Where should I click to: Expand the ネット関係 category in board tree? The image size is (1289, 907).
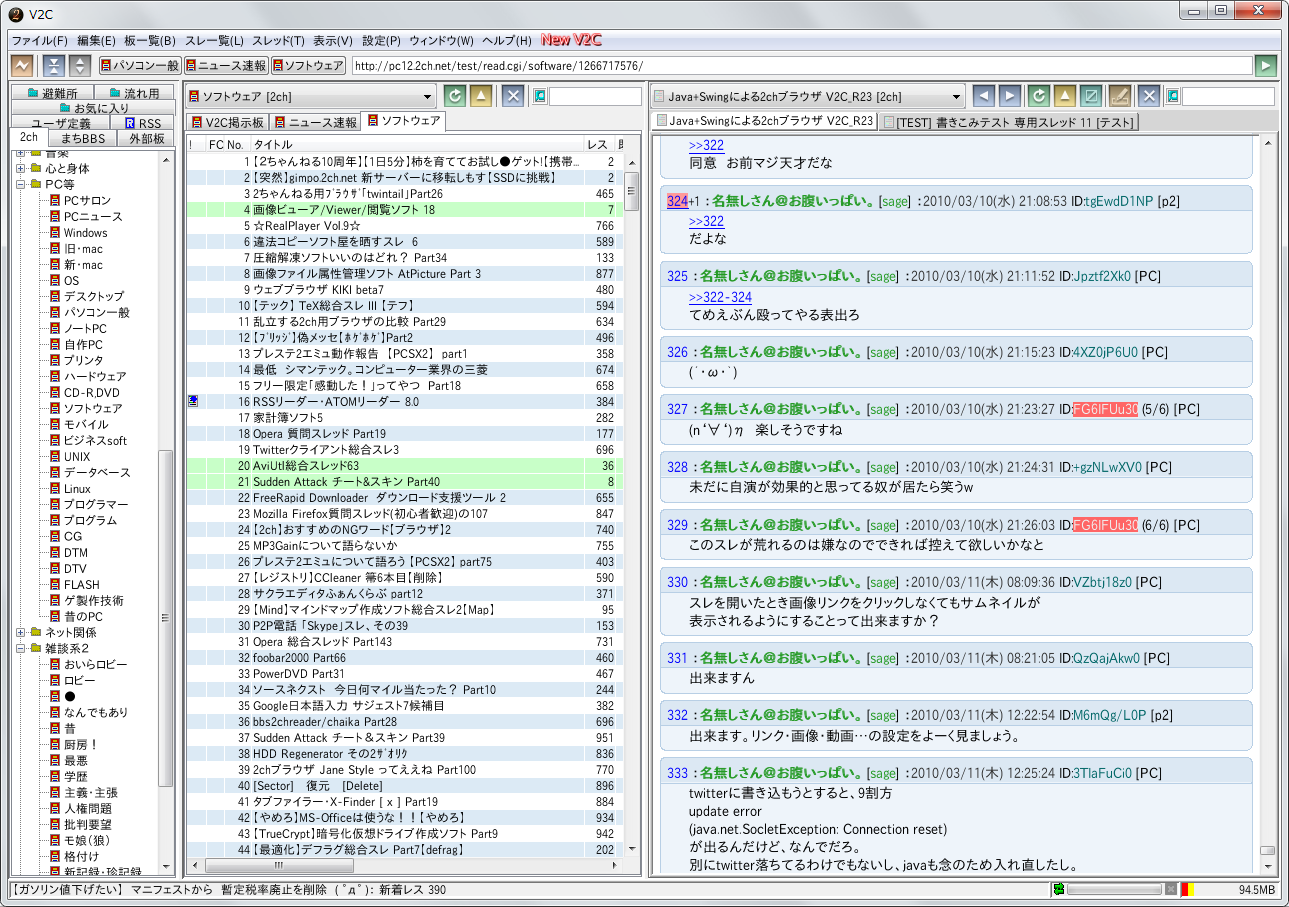21,632
